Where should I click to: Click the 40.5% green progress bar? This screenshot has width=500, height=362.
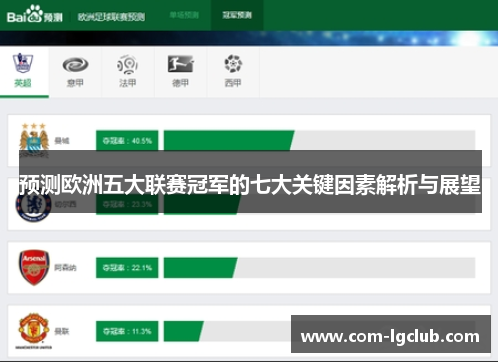[229, 141]
